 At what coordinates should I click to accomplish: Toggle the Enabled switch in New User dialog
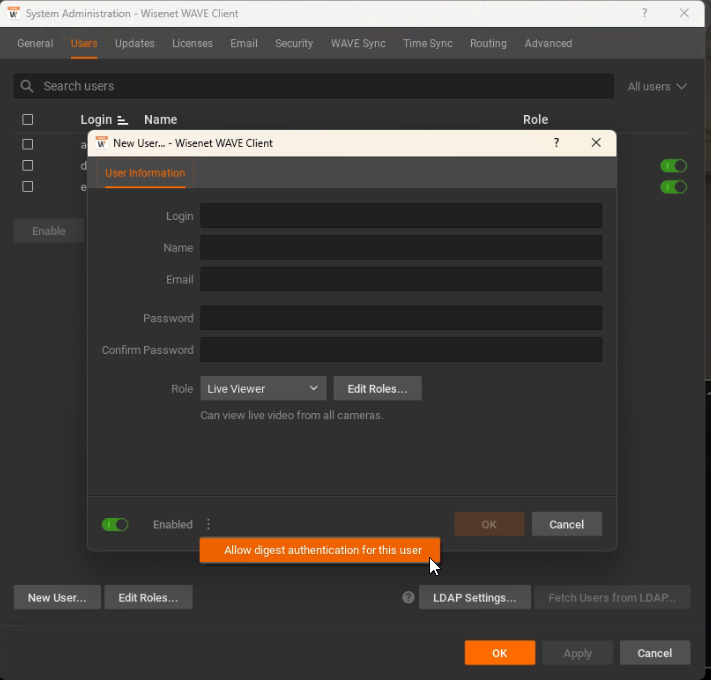click(115, 525)
